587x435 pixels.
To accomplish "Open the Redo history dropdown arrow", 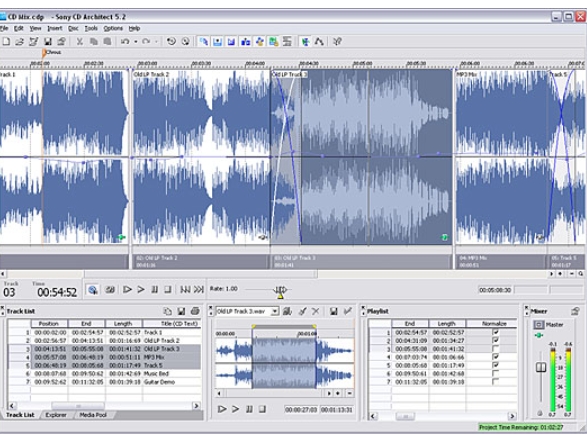I will click(156, 42).
